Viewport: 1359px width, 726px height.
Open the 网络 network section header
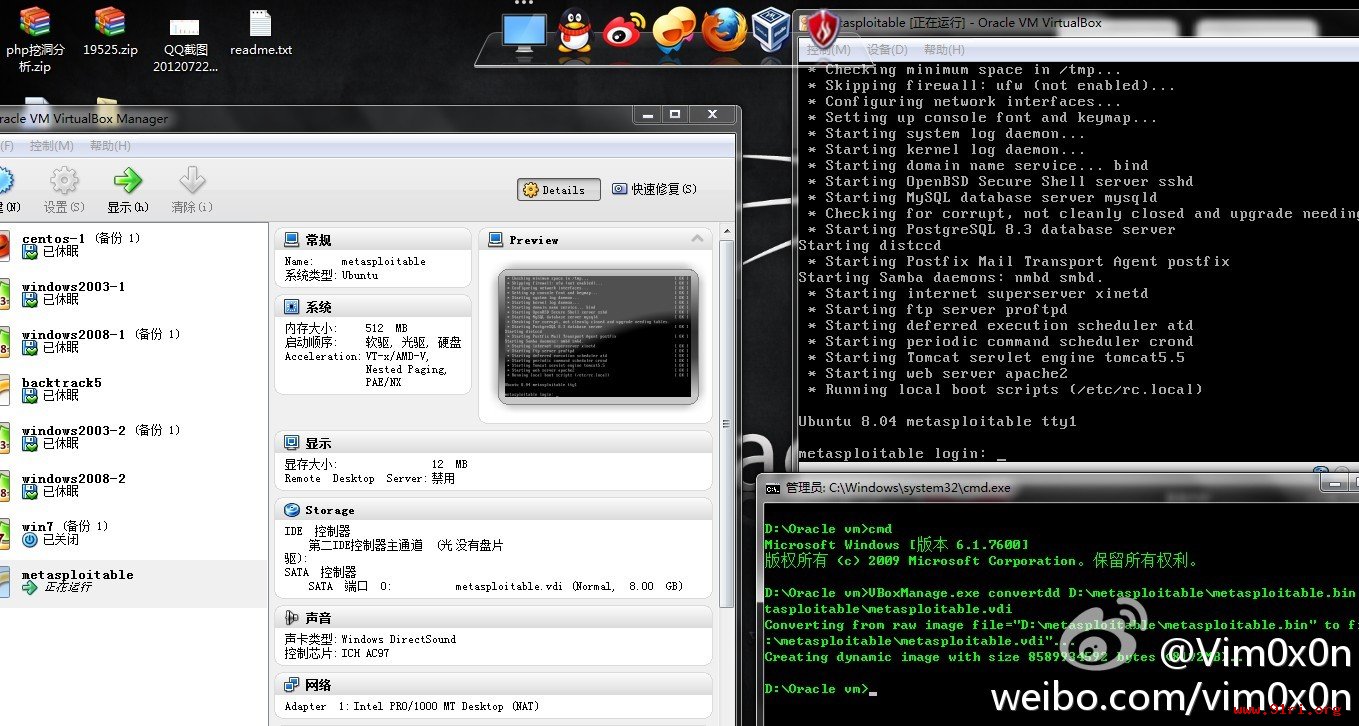[x=494, y=685]
